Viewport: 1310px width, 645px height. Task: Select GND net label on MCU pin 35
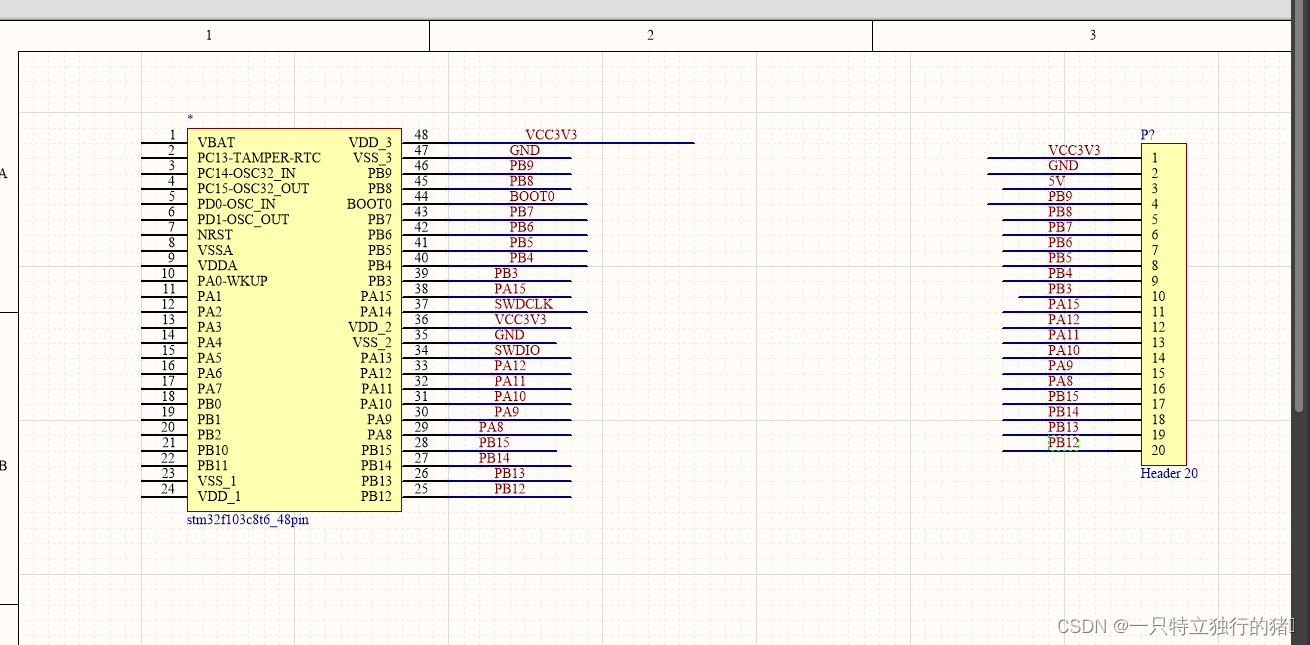[509, 335]
